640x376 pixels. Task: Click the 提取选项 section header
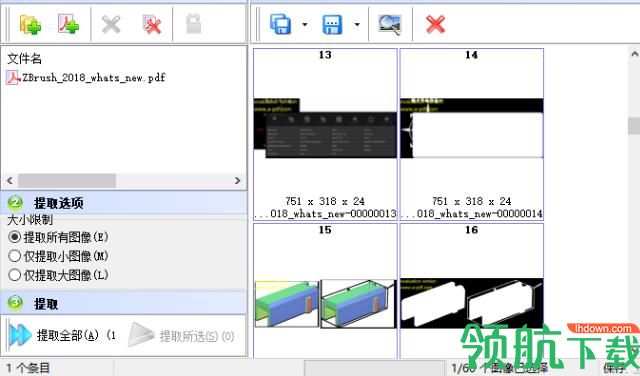tap(124, 202)
